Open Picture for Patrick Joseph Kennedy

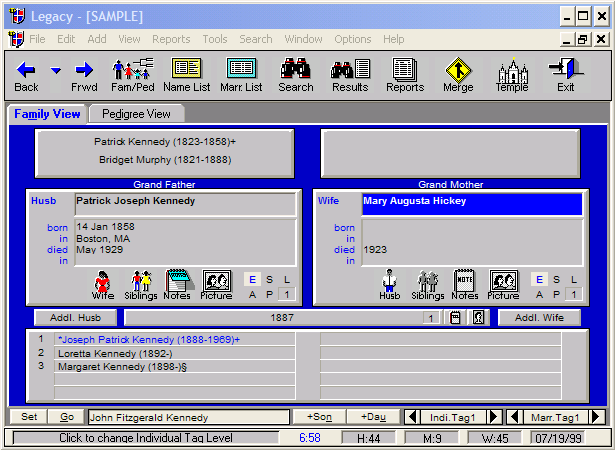tap(217, 285)
